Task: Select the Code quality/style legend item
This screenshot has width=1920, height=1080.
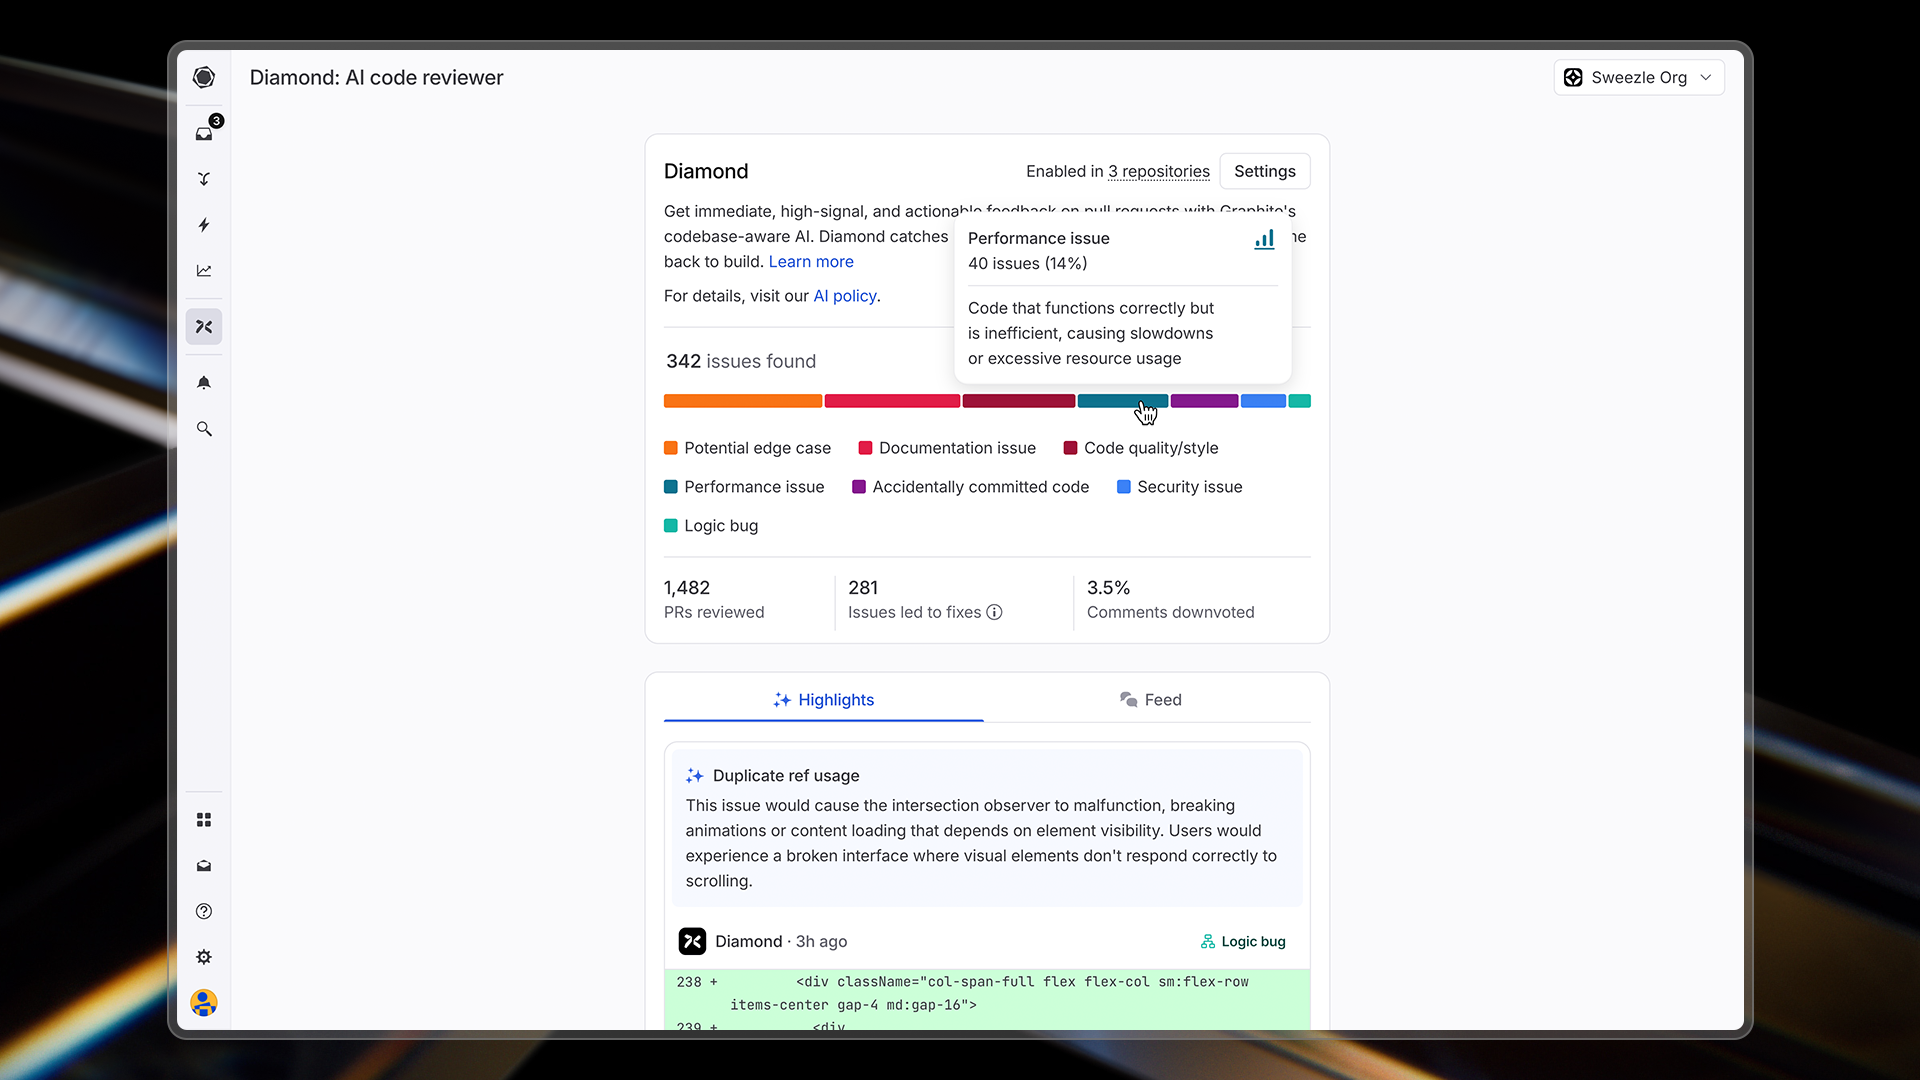Action: coord(1141,448)
